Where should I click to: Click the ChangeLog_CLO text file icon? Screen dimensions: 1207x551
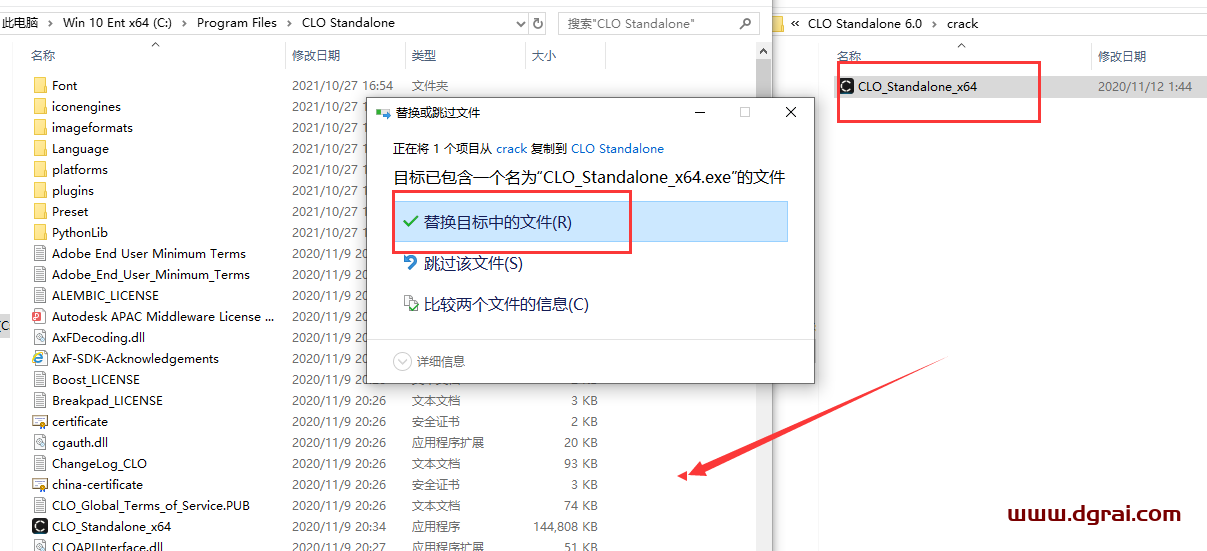click(x=40, y=464)
